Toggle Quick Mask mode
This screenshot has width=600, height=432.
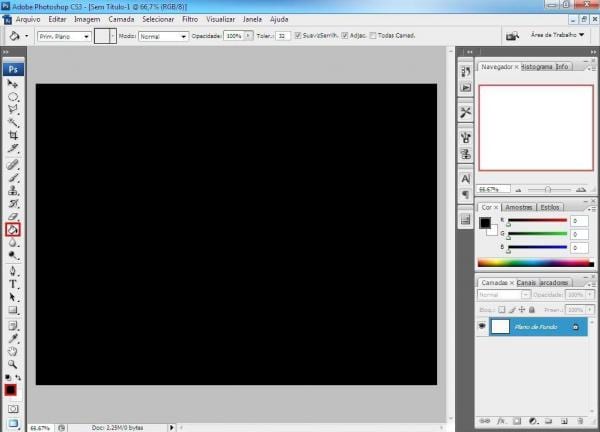[x=13, y=409]
